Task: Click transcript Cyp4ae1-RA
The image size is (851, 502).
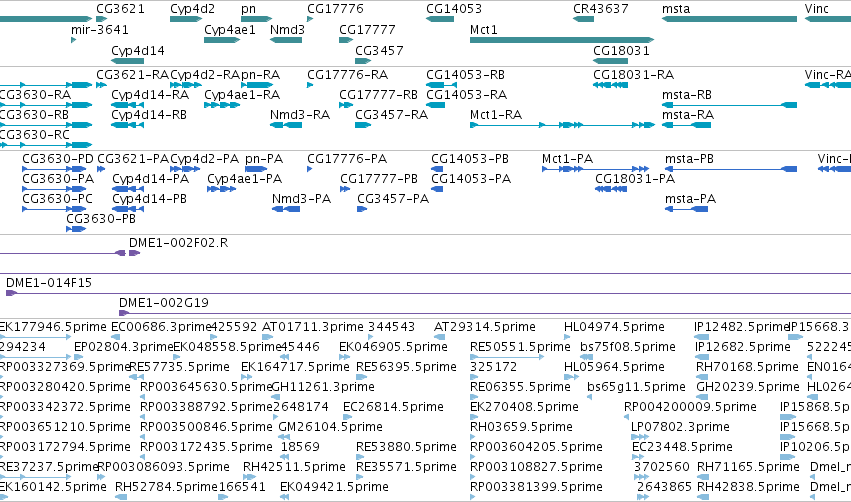Action: pyautogui.click(x=242, y=94)
